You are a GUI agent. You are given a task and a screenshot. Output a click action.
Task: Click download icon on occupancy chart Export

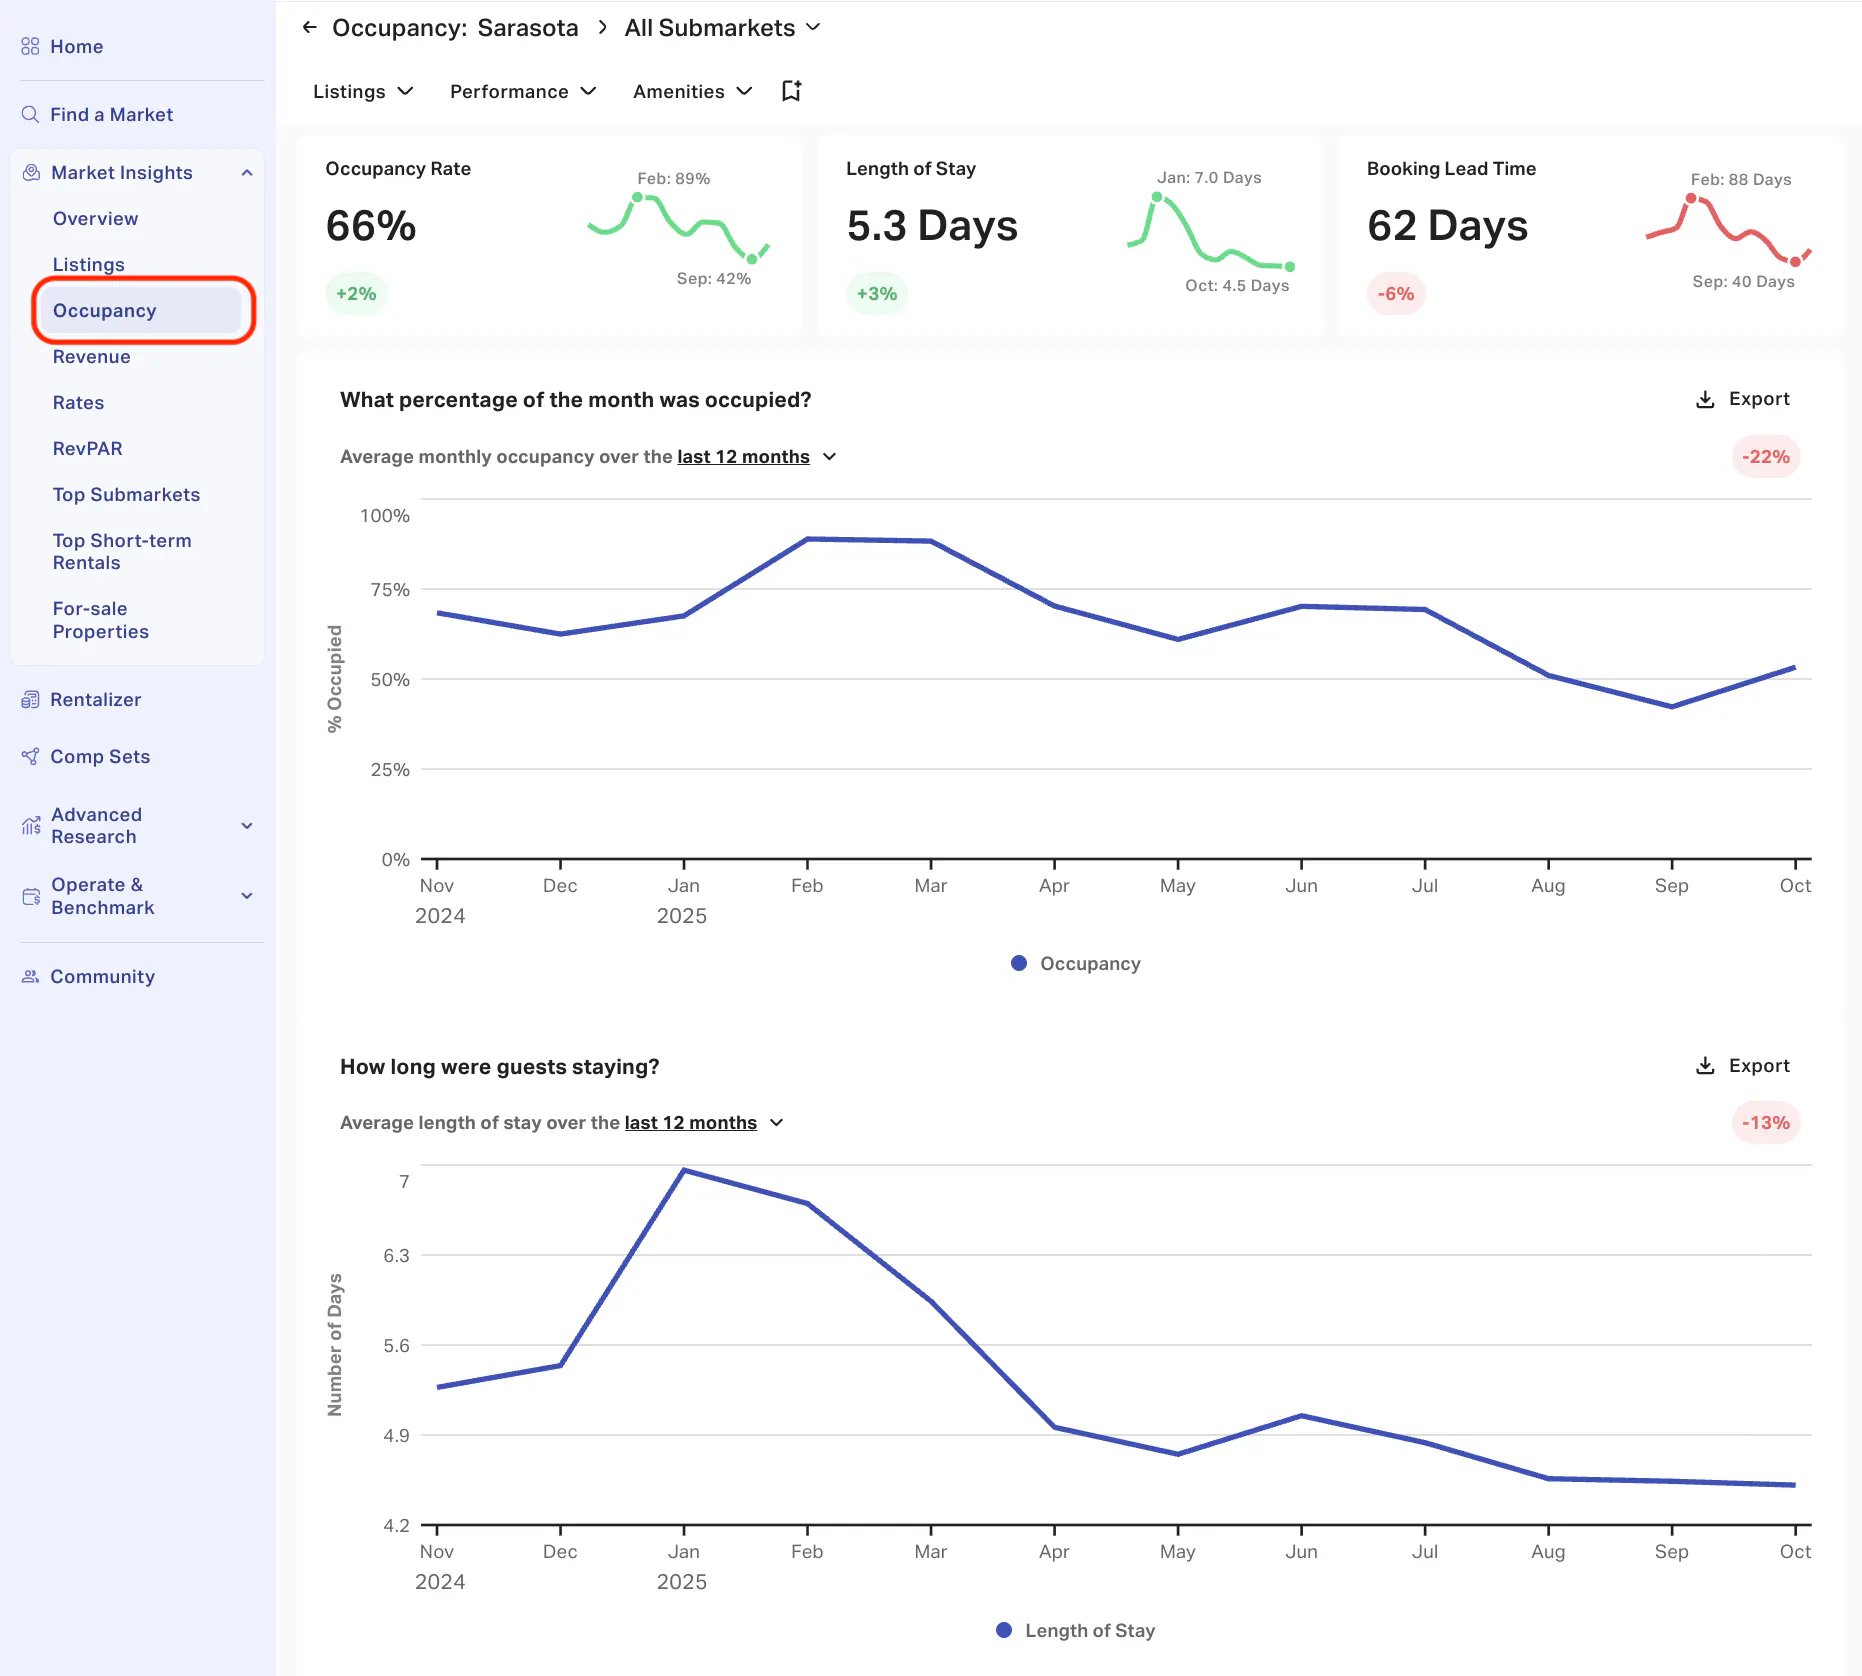click(1705, 399)
